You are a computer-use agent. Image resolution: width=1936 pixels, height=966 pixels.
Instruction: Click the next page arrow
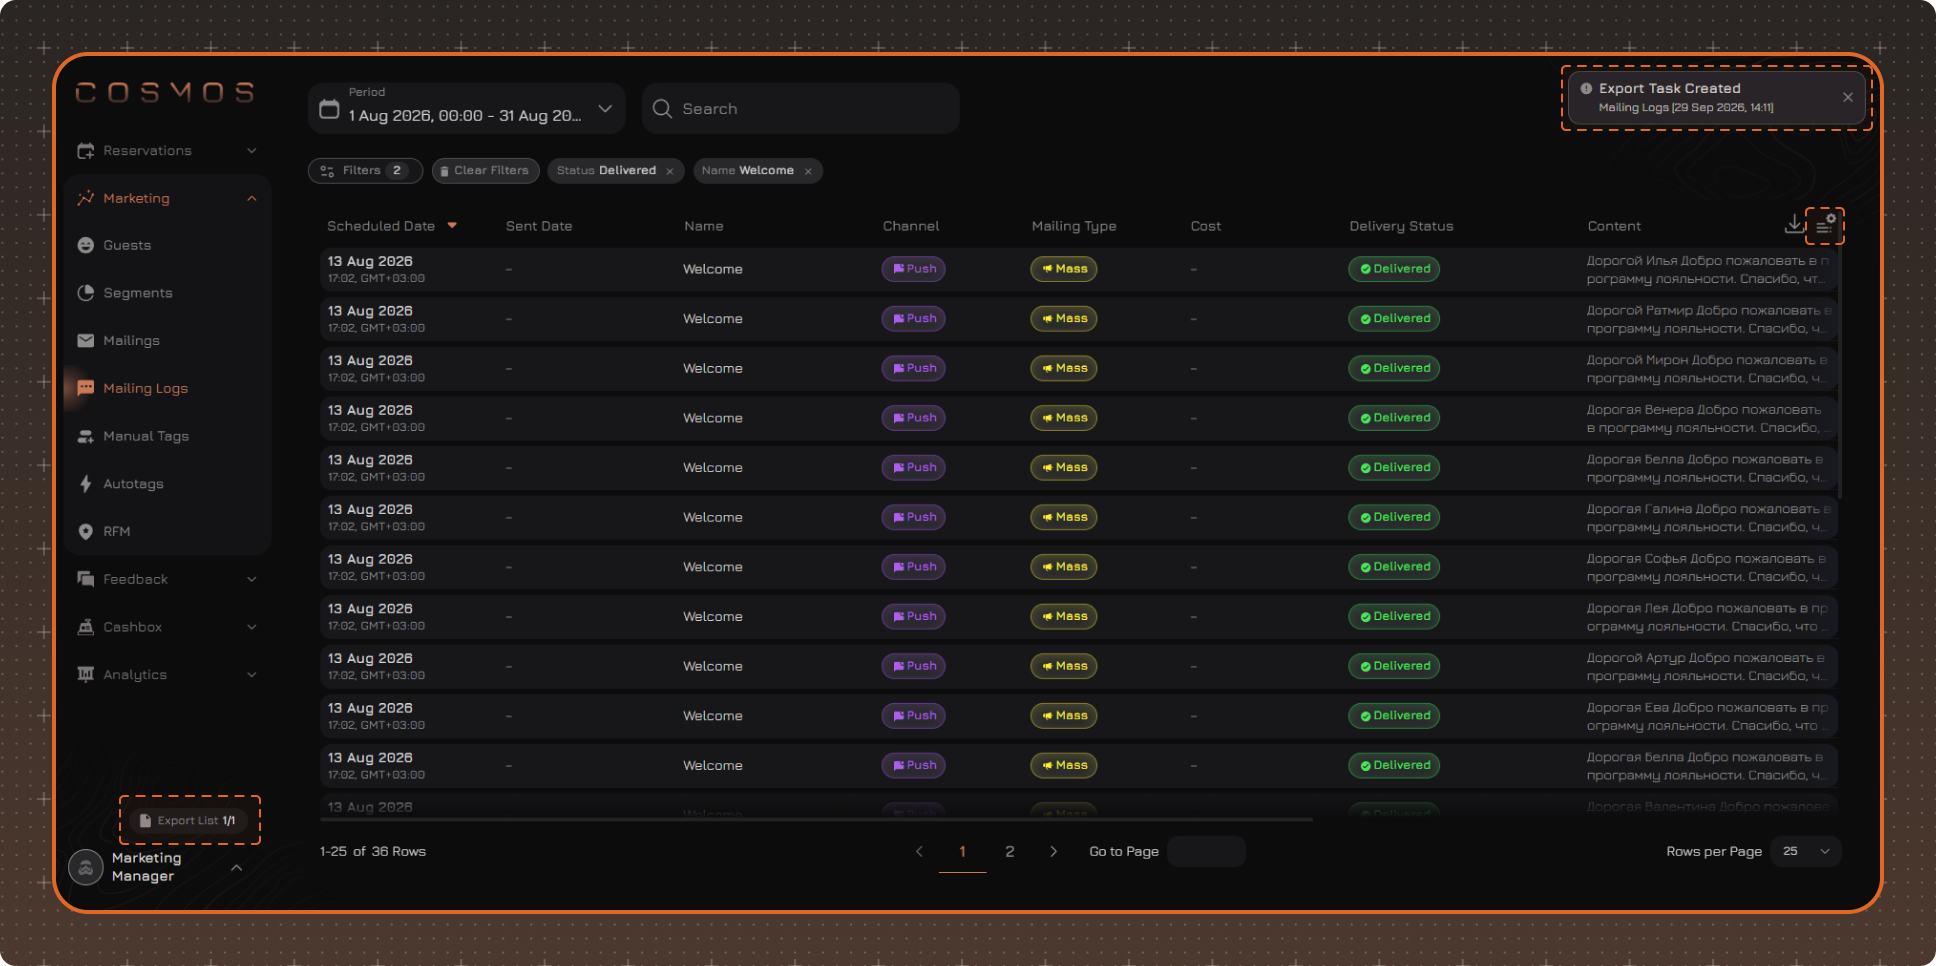click(x=1053, y=852)
